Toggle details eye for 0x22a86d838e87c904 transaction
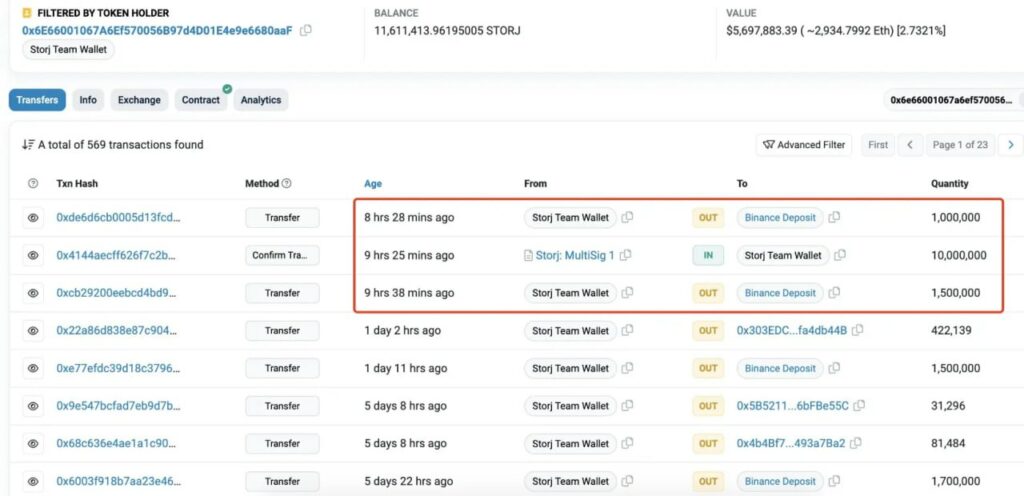Screen dimensions: 1024x496 click(x=33, y=331)
